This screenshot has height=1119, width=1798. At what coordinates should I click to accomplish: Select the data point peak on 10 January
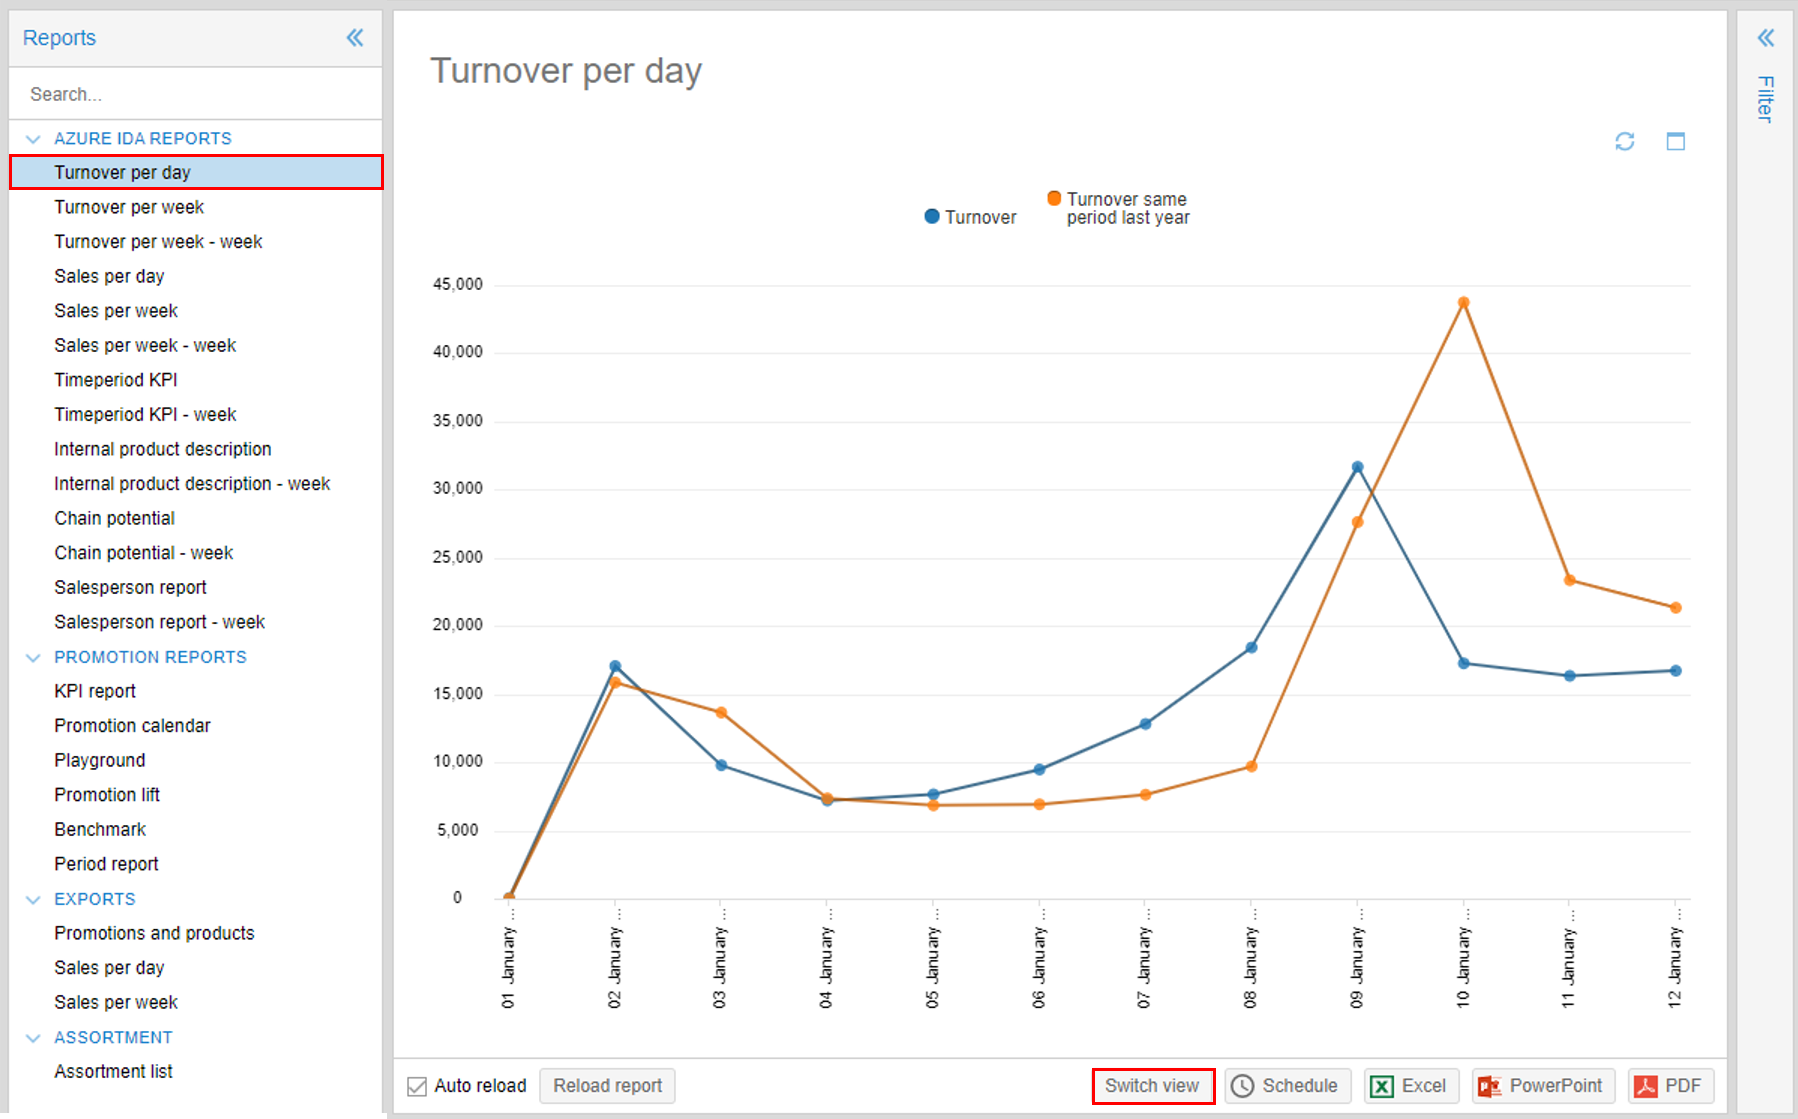[x=1463, y=300]
